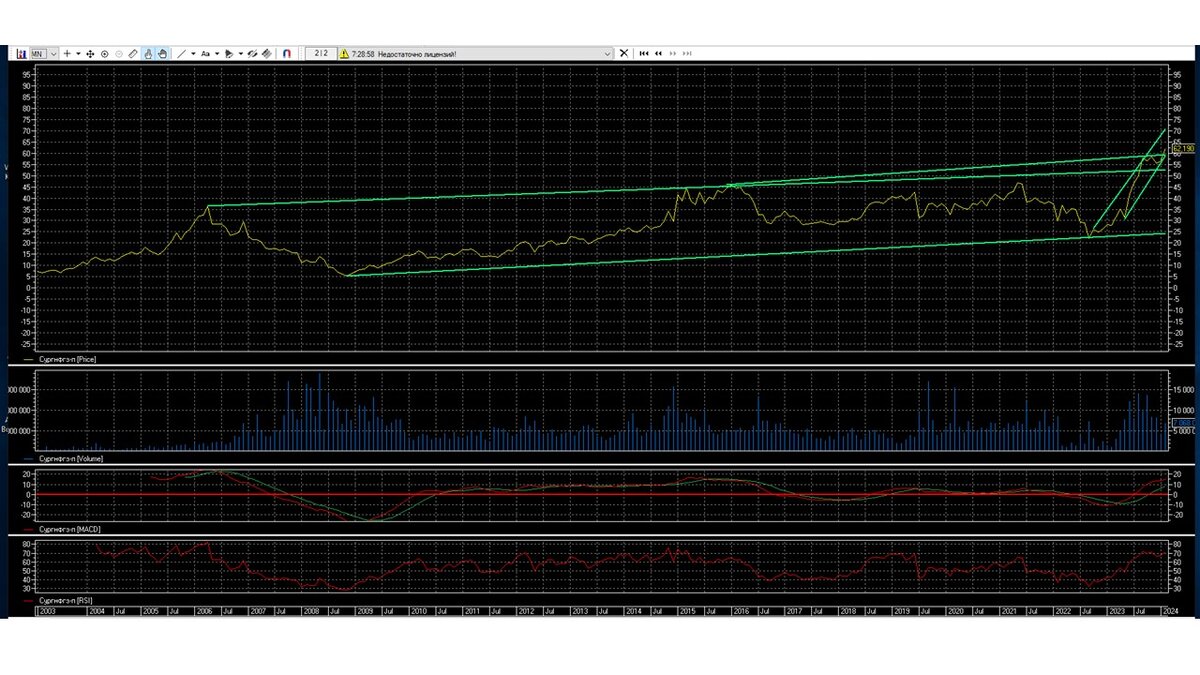Click the 2024 label on time axis
This screenshot has height=675, width=1200.
tap(1172, 610)
